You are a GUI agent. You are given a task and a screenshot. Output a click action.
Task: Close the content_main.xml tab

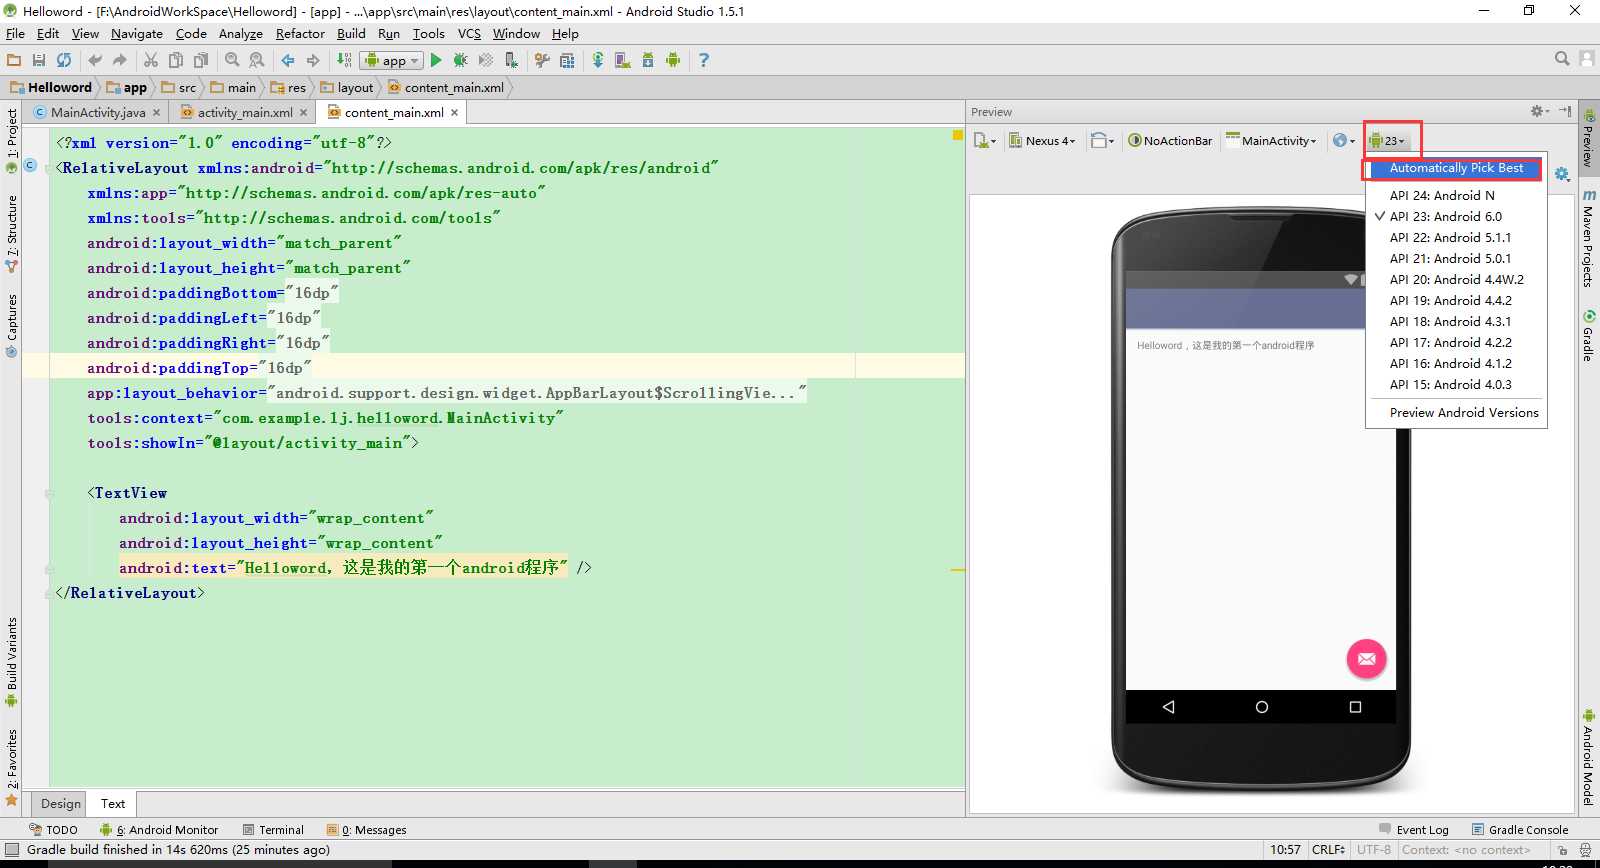pyautogui.click(x=454, y=113)
